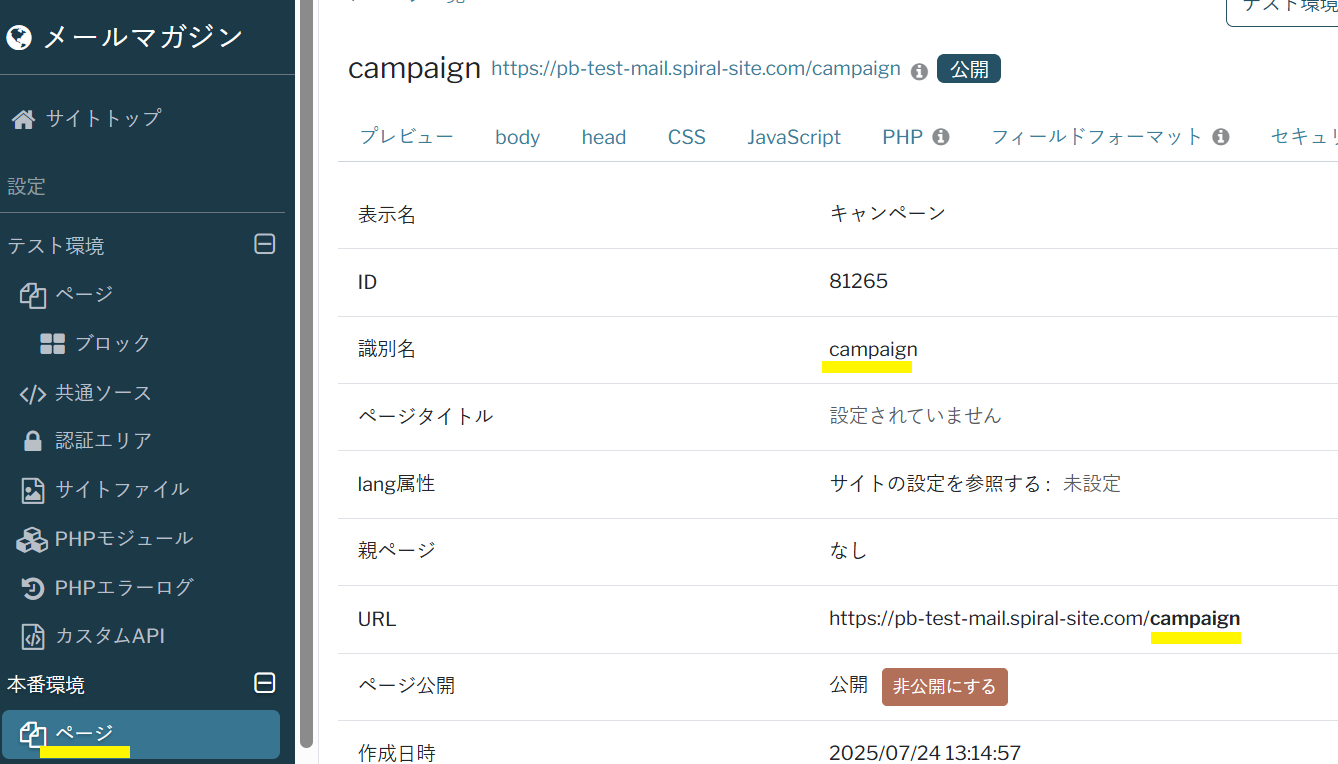
Task: Click 非公開にする button
Action: (944, 687)
